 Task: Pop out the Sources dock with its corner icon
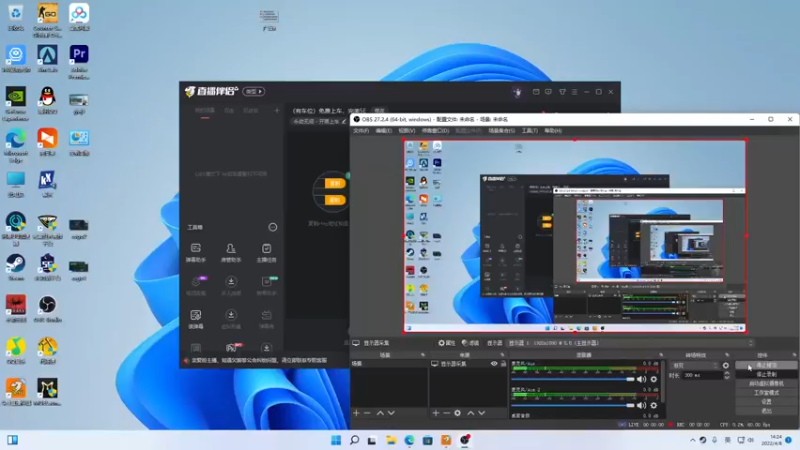click(503, 355)
